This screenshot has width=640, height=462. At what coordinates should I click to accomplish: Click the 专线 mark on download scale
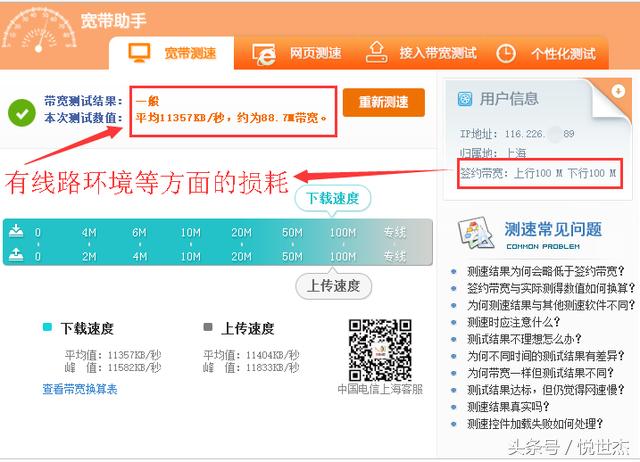click(x=395, y=233)
